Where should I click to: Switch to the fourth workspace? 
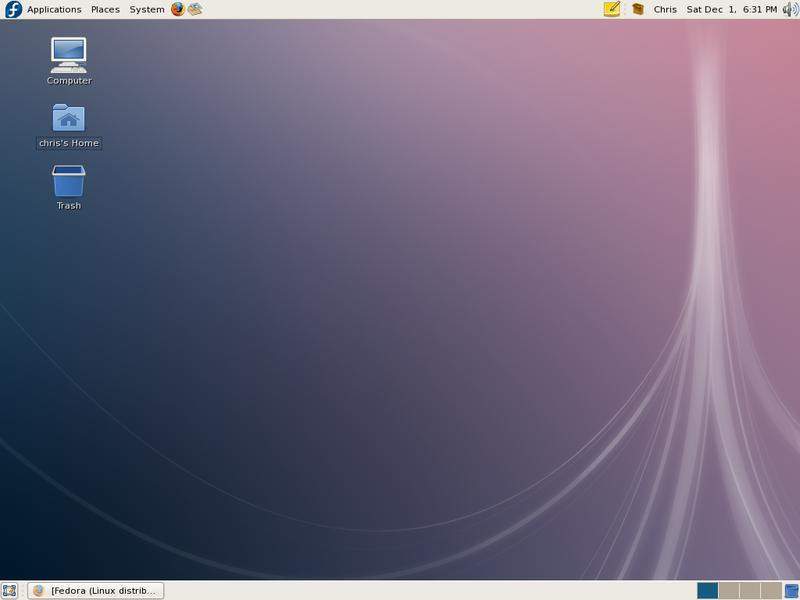pos(770,590)
